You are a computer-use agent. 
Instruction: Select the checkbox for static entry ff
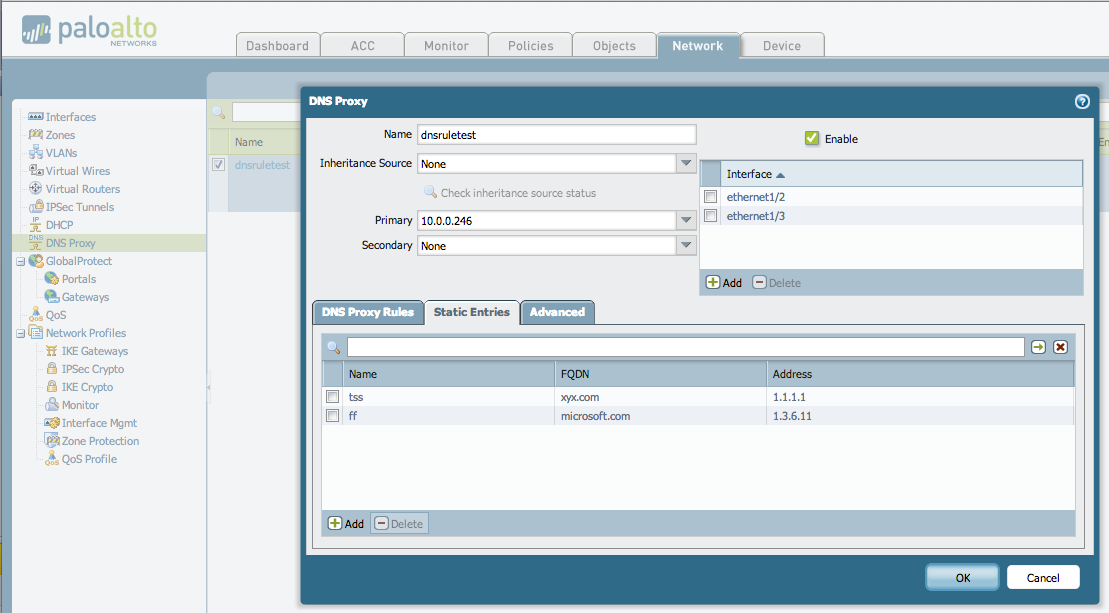[333, 416]
